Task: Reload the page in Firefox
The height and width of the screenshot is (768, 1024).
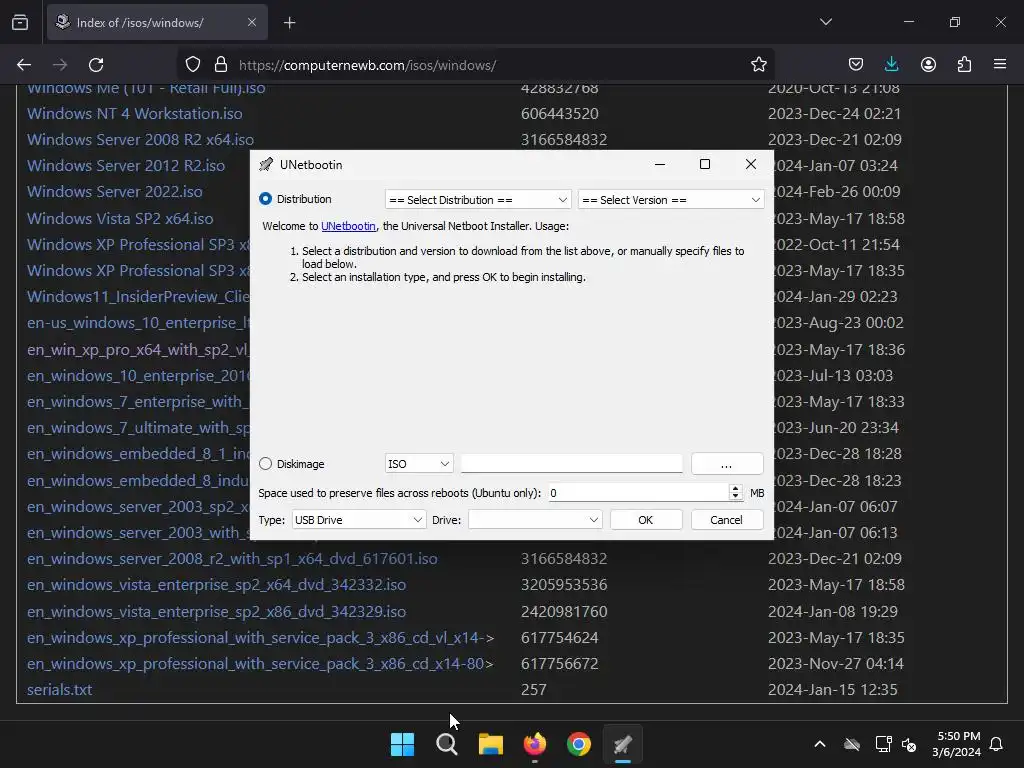Action: (x=97, y=65)
